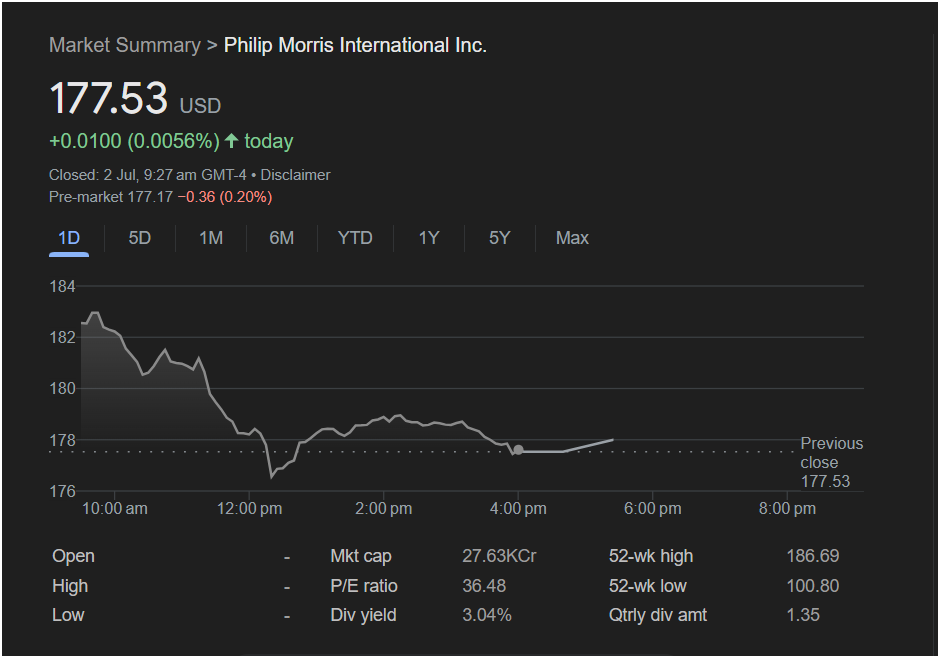Click the Low label in stats table
Screen dimensions: 940x658
coord(68,615)
